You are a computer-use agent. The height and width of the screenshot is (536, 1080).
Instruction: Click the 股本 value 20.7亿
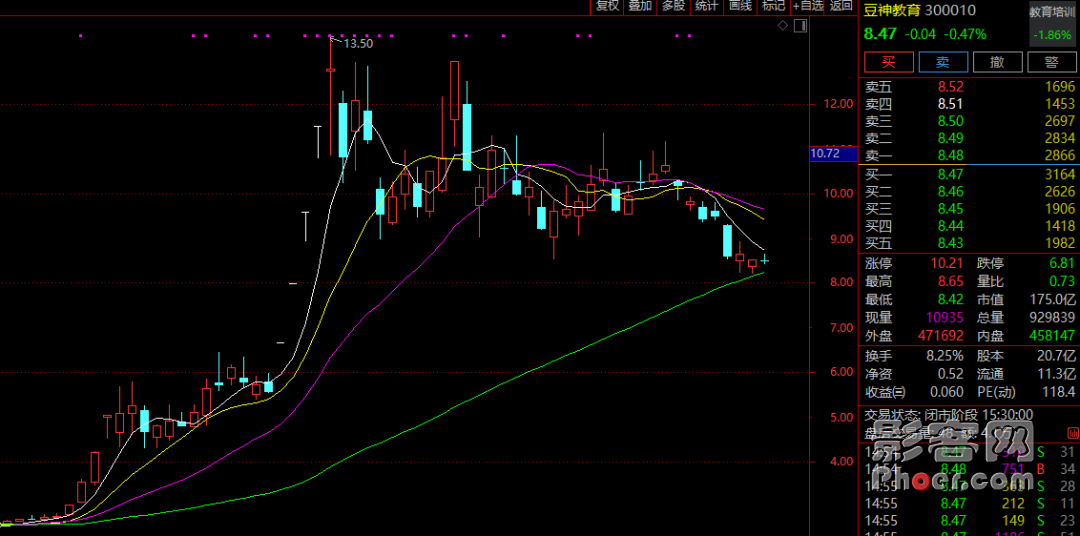click(1057, 356)
